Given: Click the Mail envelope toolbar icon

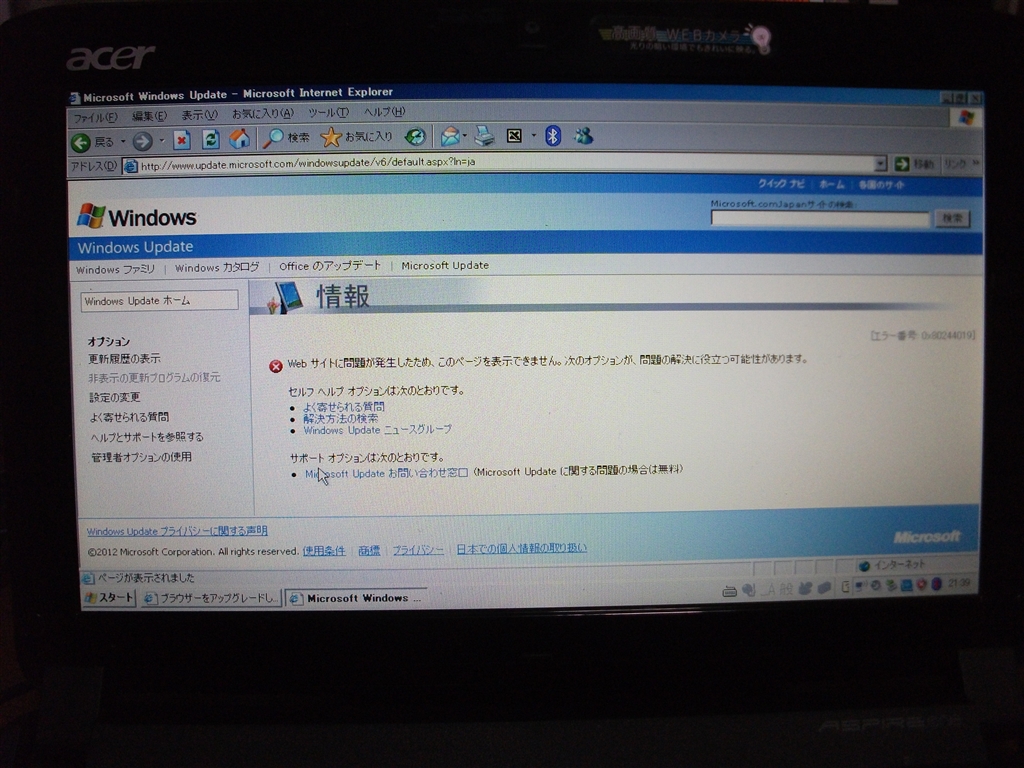Looking at the screenshot, I should 450,136.
